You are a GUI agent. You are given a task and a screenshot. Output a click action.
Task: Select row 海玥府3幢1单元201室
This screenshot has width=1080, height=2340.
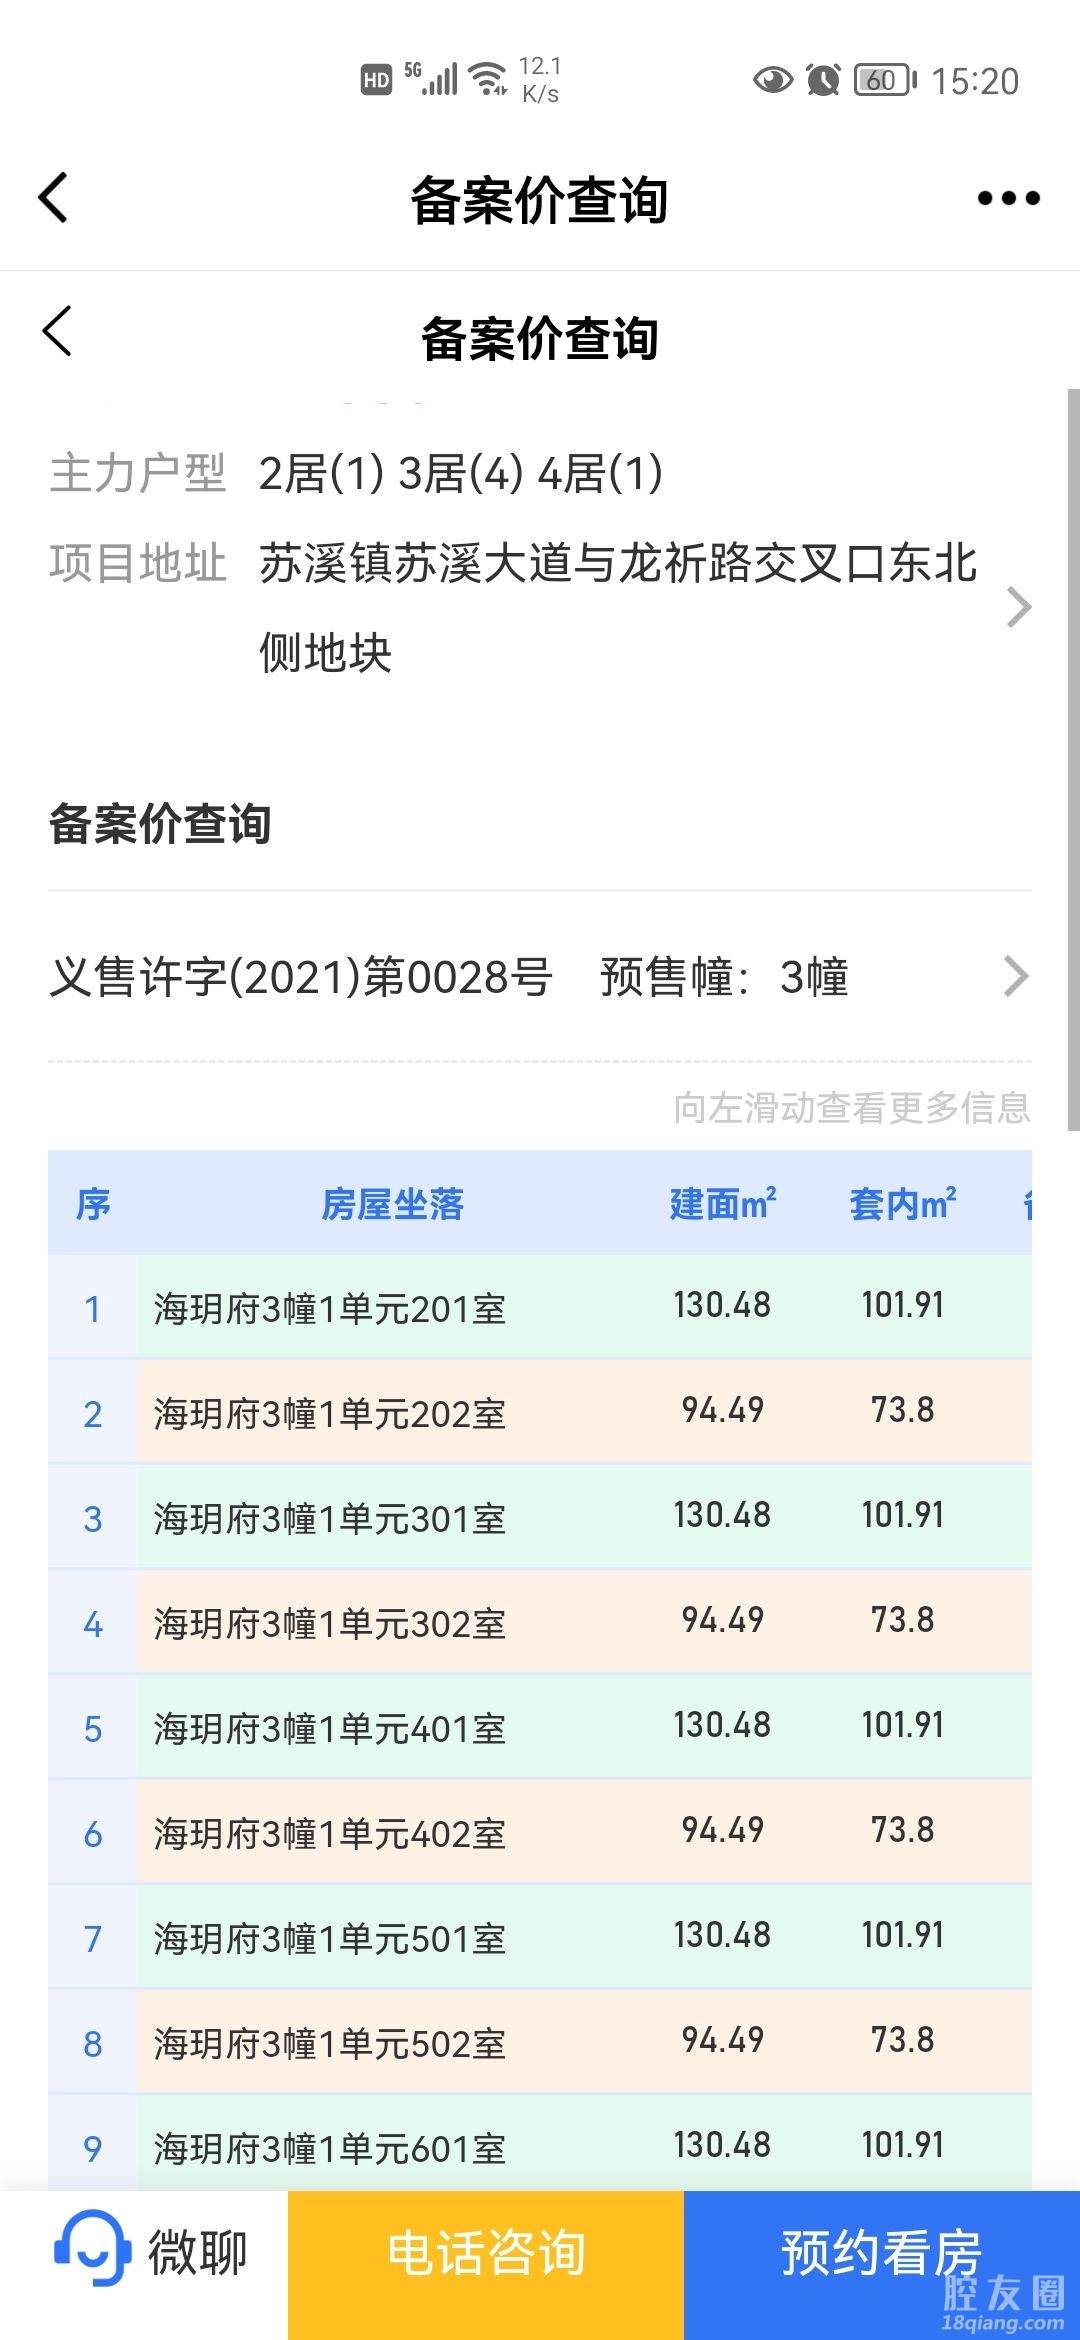click(x=330, y=1309)
